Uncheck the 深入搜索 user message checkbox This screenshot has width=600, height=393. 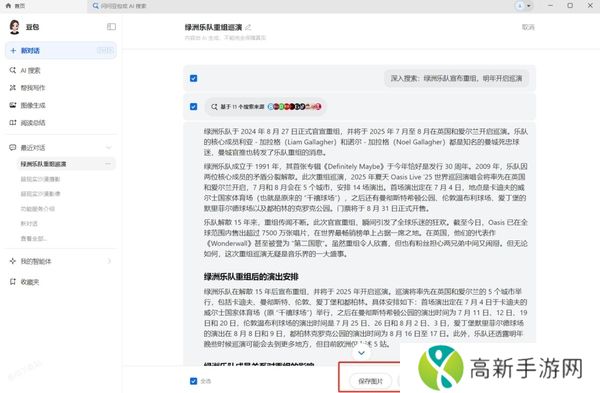[x=194, y=78]
